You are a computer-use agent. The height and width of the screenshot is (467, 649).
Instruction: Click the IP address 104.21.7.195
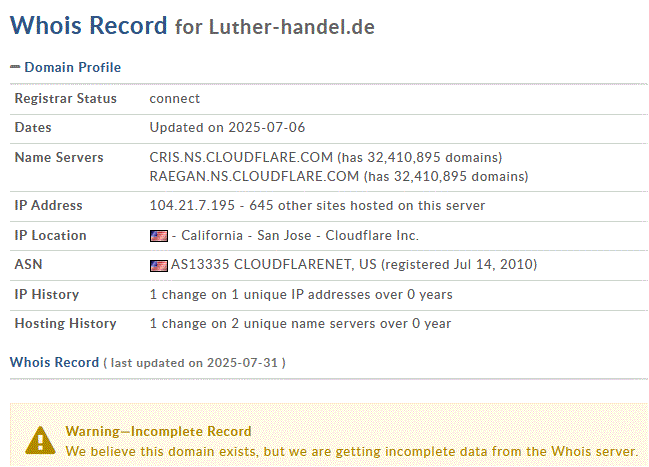[x=193, y=206]
